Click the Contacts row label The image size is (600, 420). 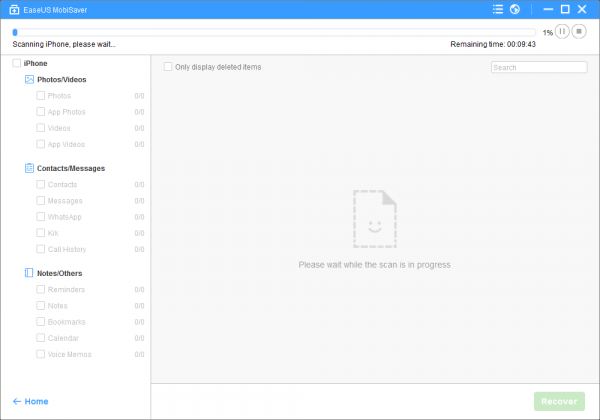62,184
